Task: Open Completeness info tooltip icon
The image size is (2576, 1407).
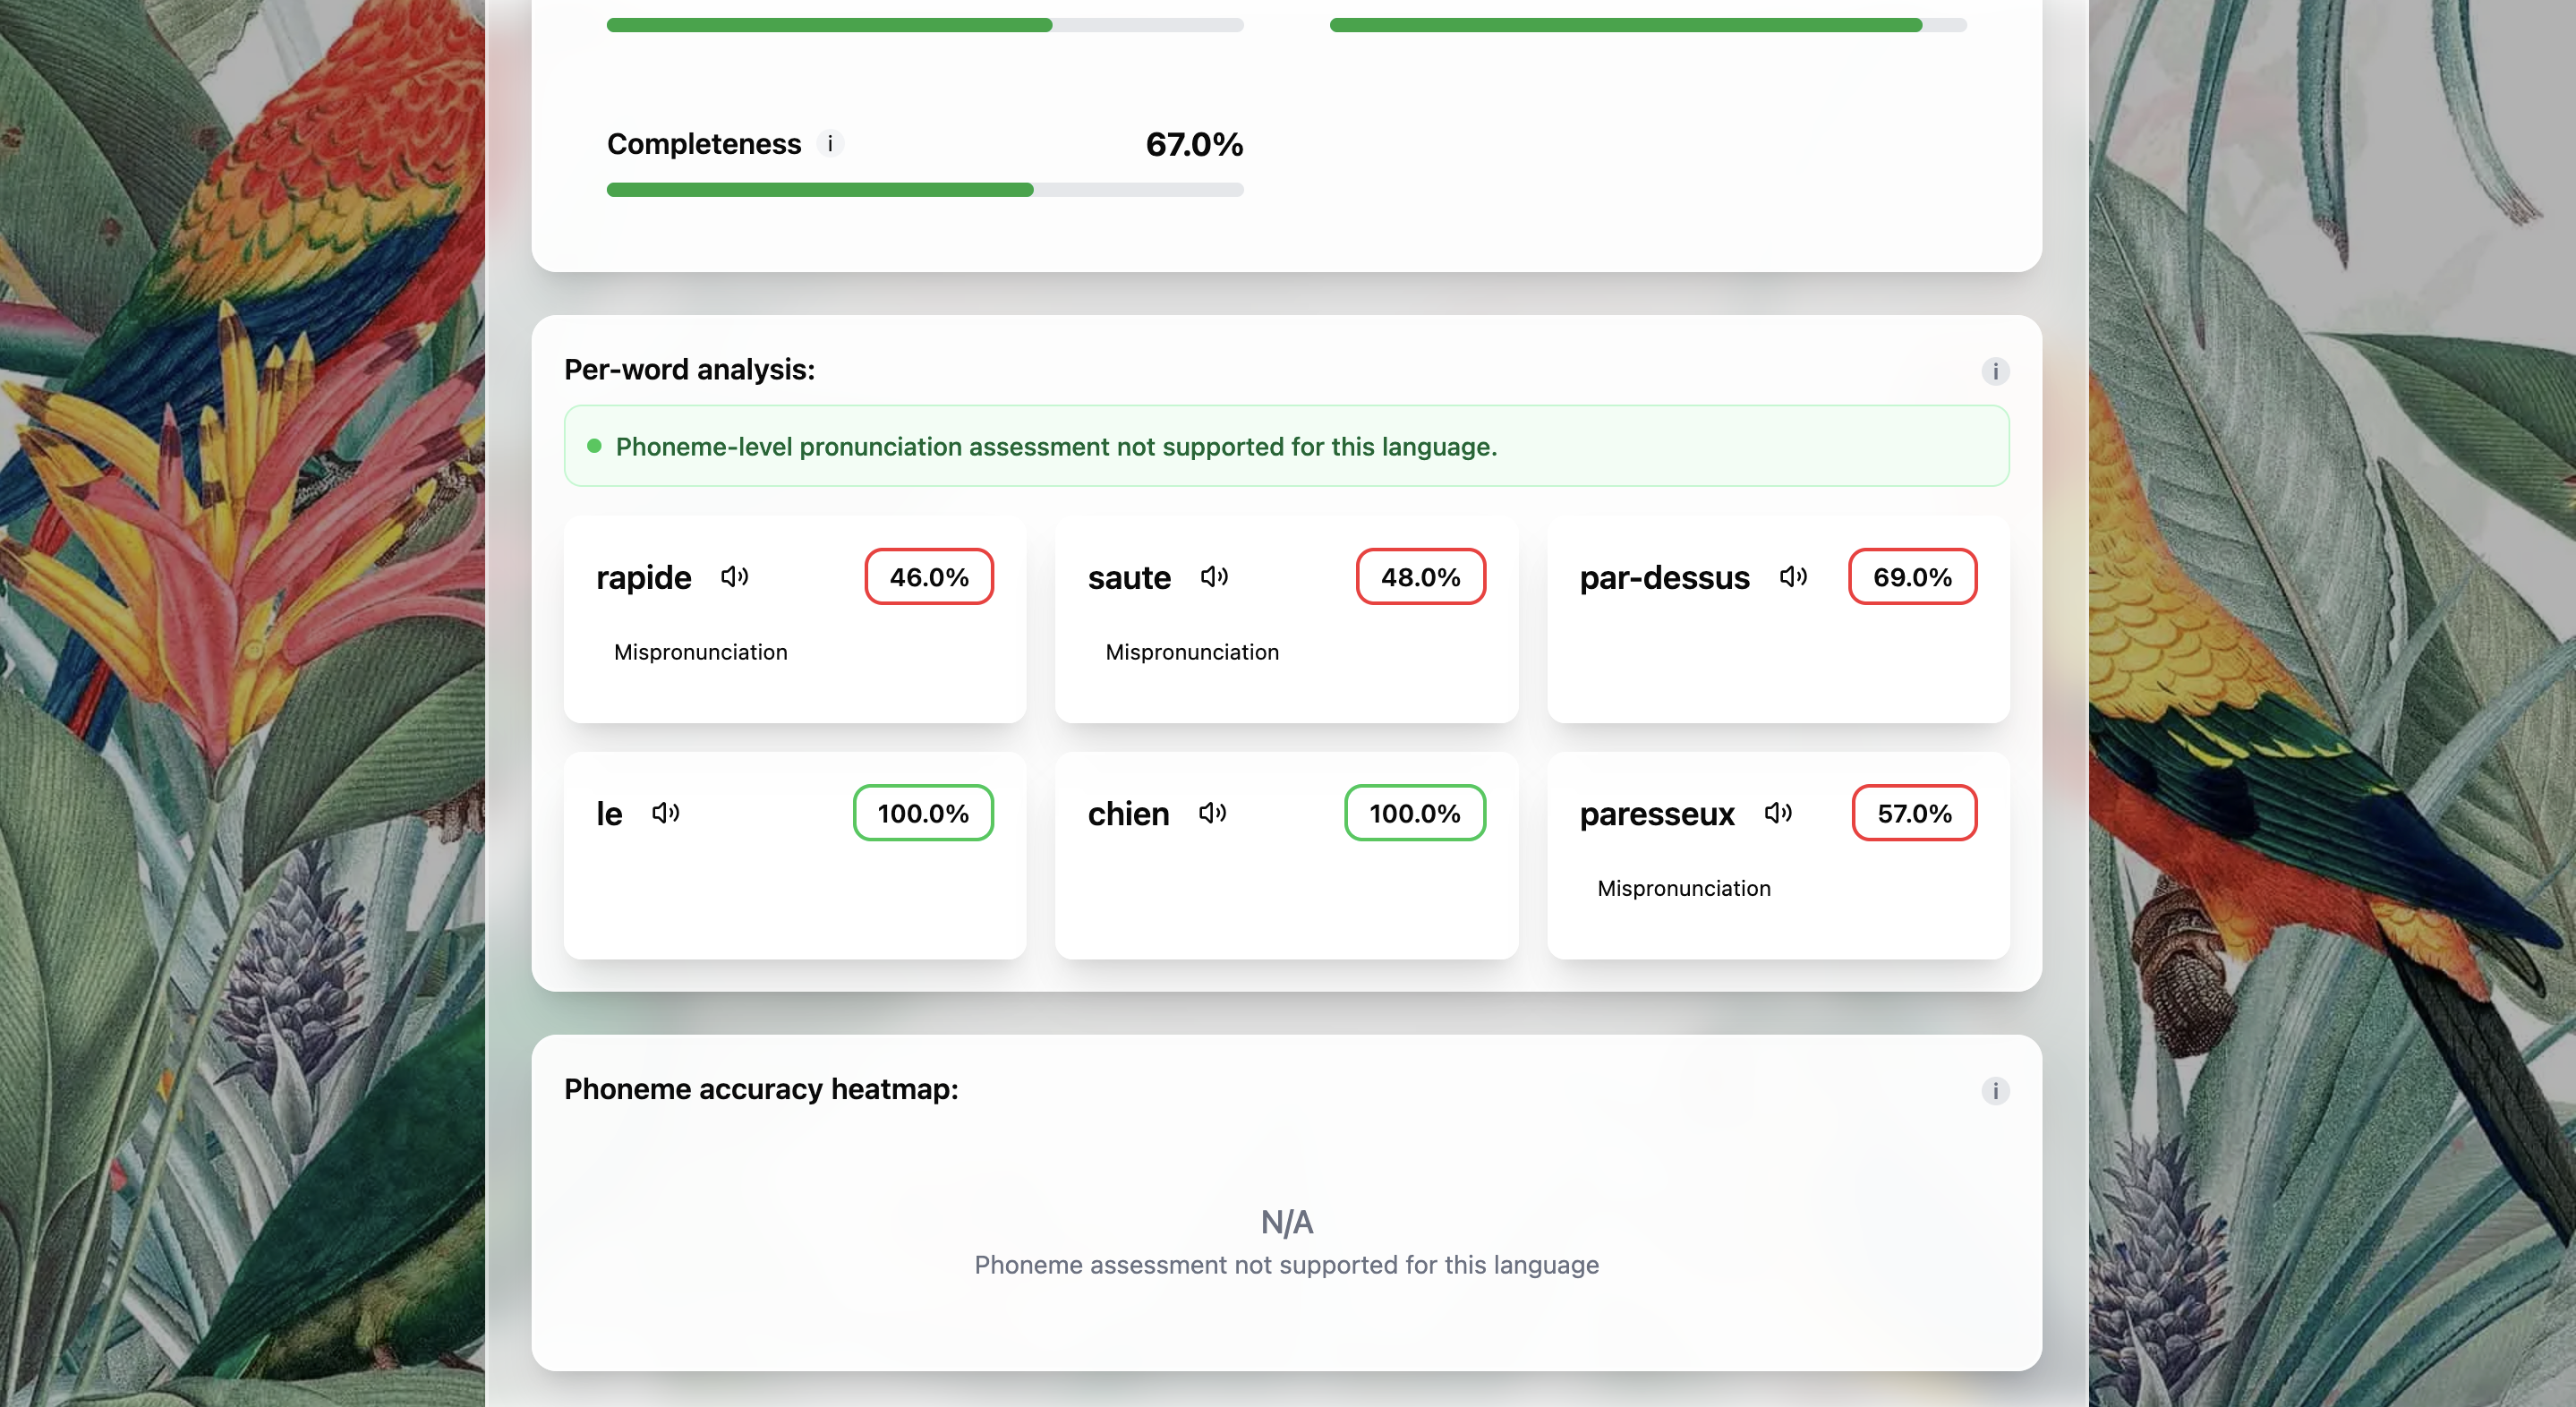Action: point(830,144)
